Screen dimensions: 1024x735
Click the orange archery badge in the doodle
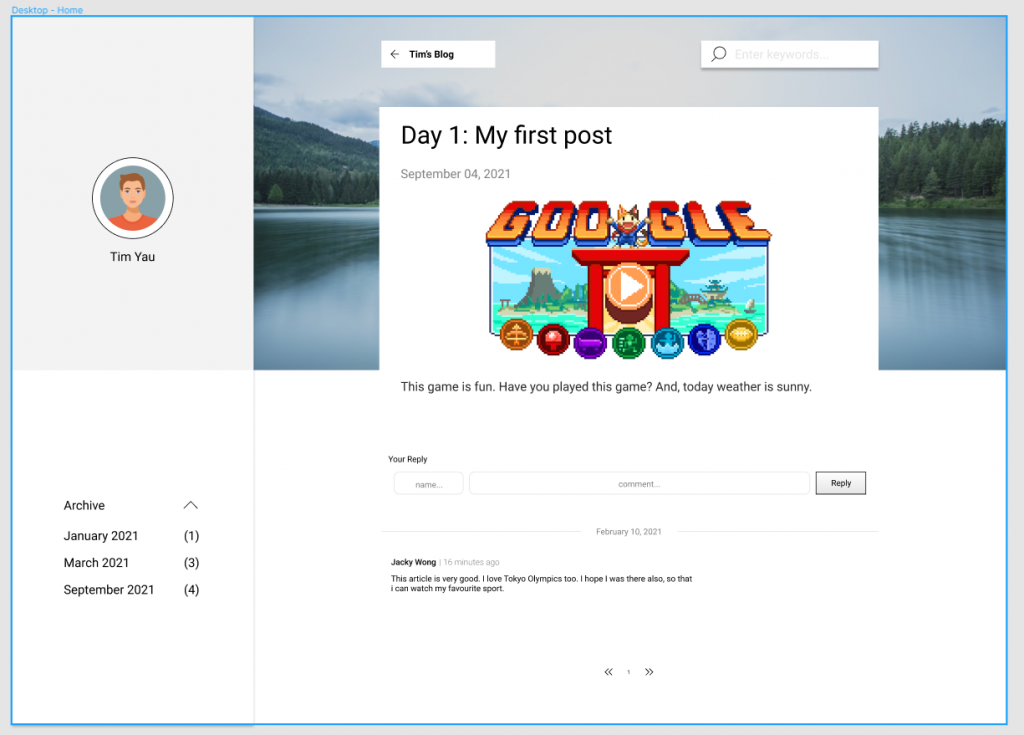pyautogui.click(x=516, y=335)
